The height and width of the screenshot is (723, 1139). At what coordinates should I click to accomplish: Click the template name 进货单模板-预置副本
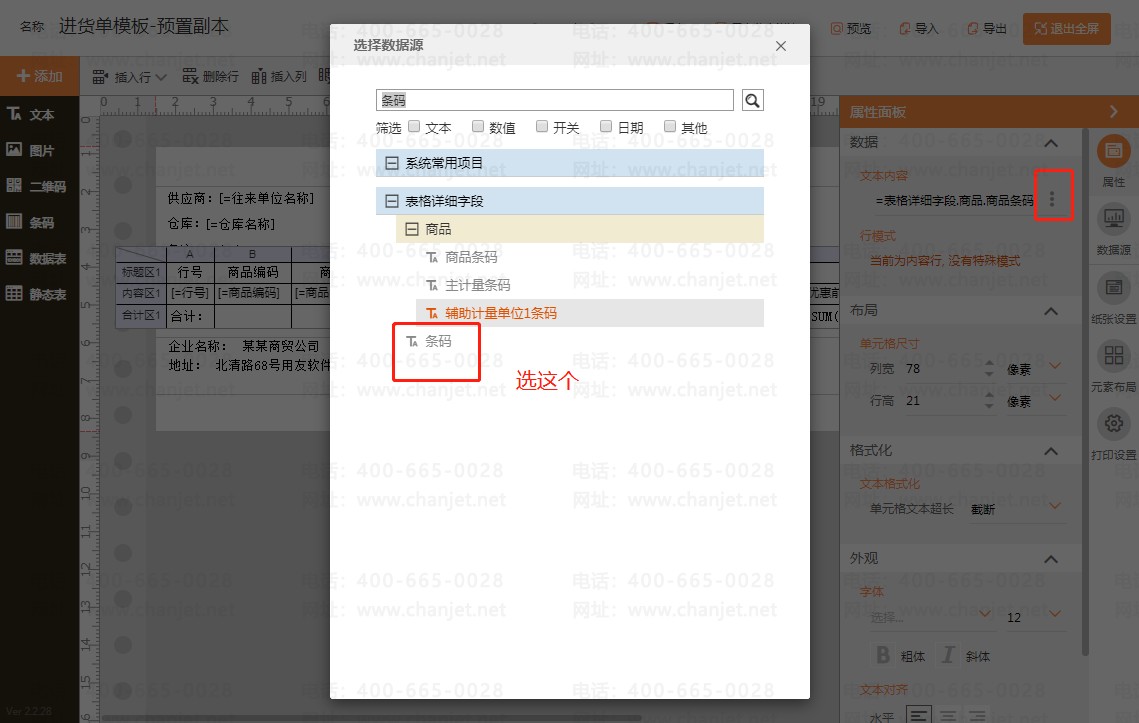(144, 27)
